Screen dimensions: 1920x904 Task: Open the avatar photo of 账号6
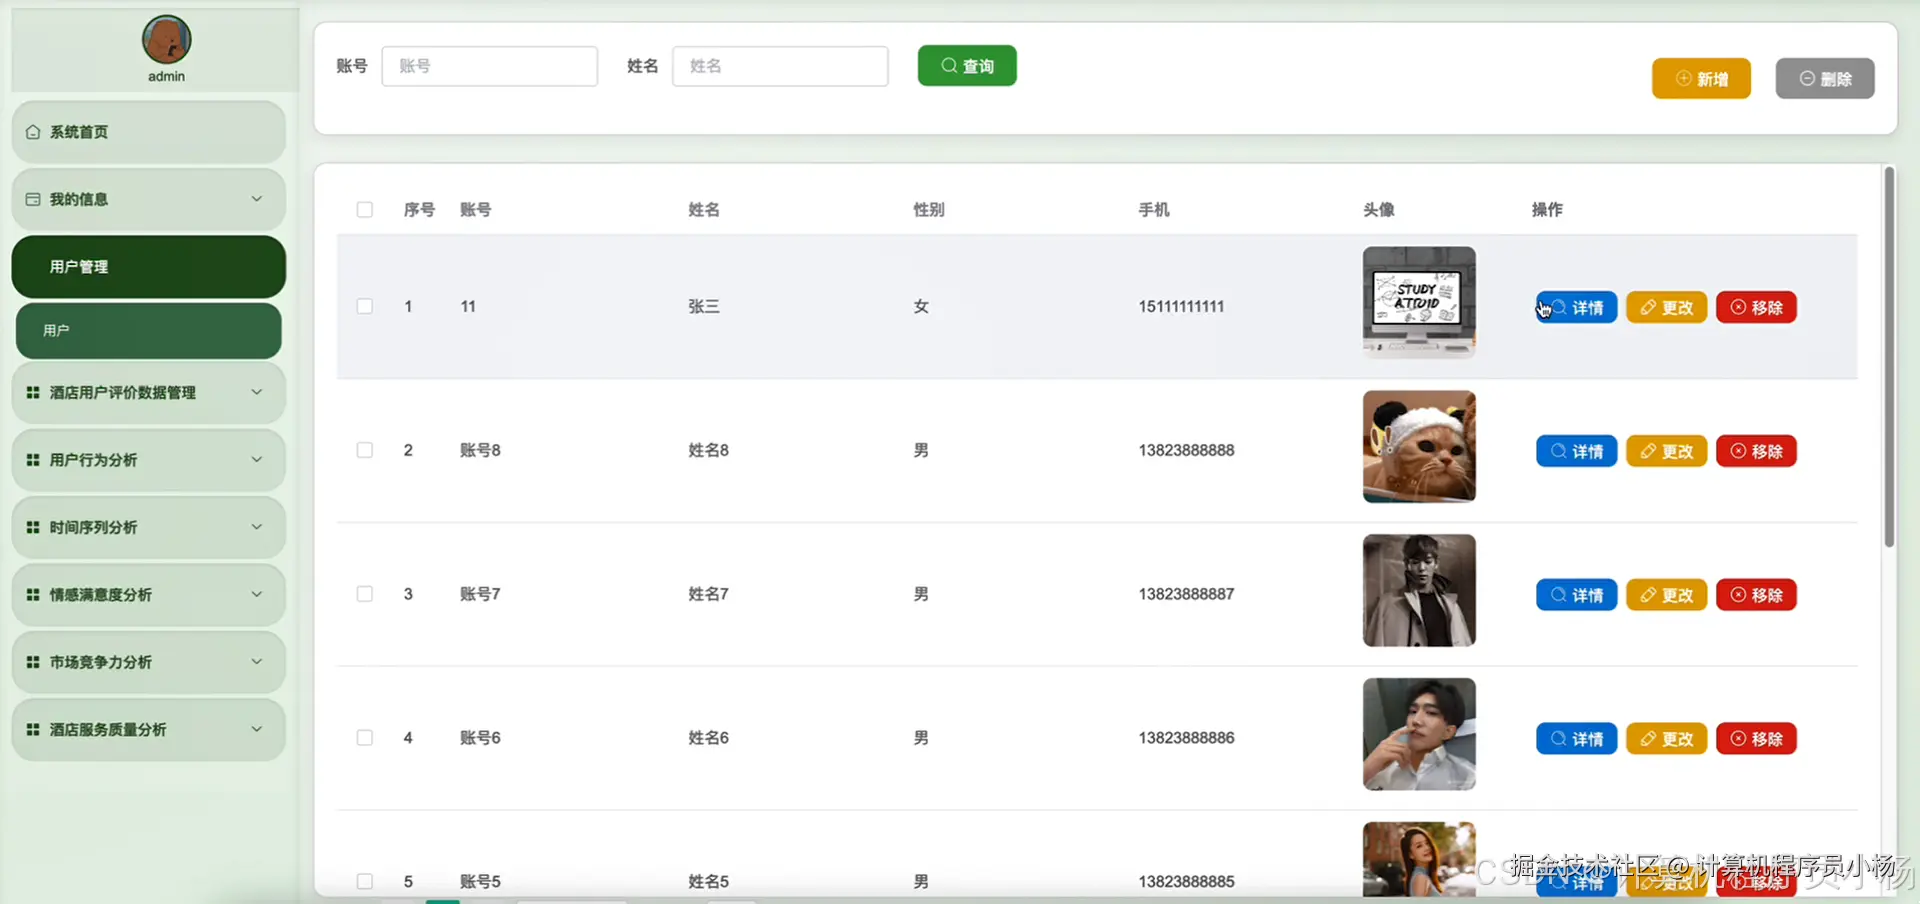(x=1419, y=735)
